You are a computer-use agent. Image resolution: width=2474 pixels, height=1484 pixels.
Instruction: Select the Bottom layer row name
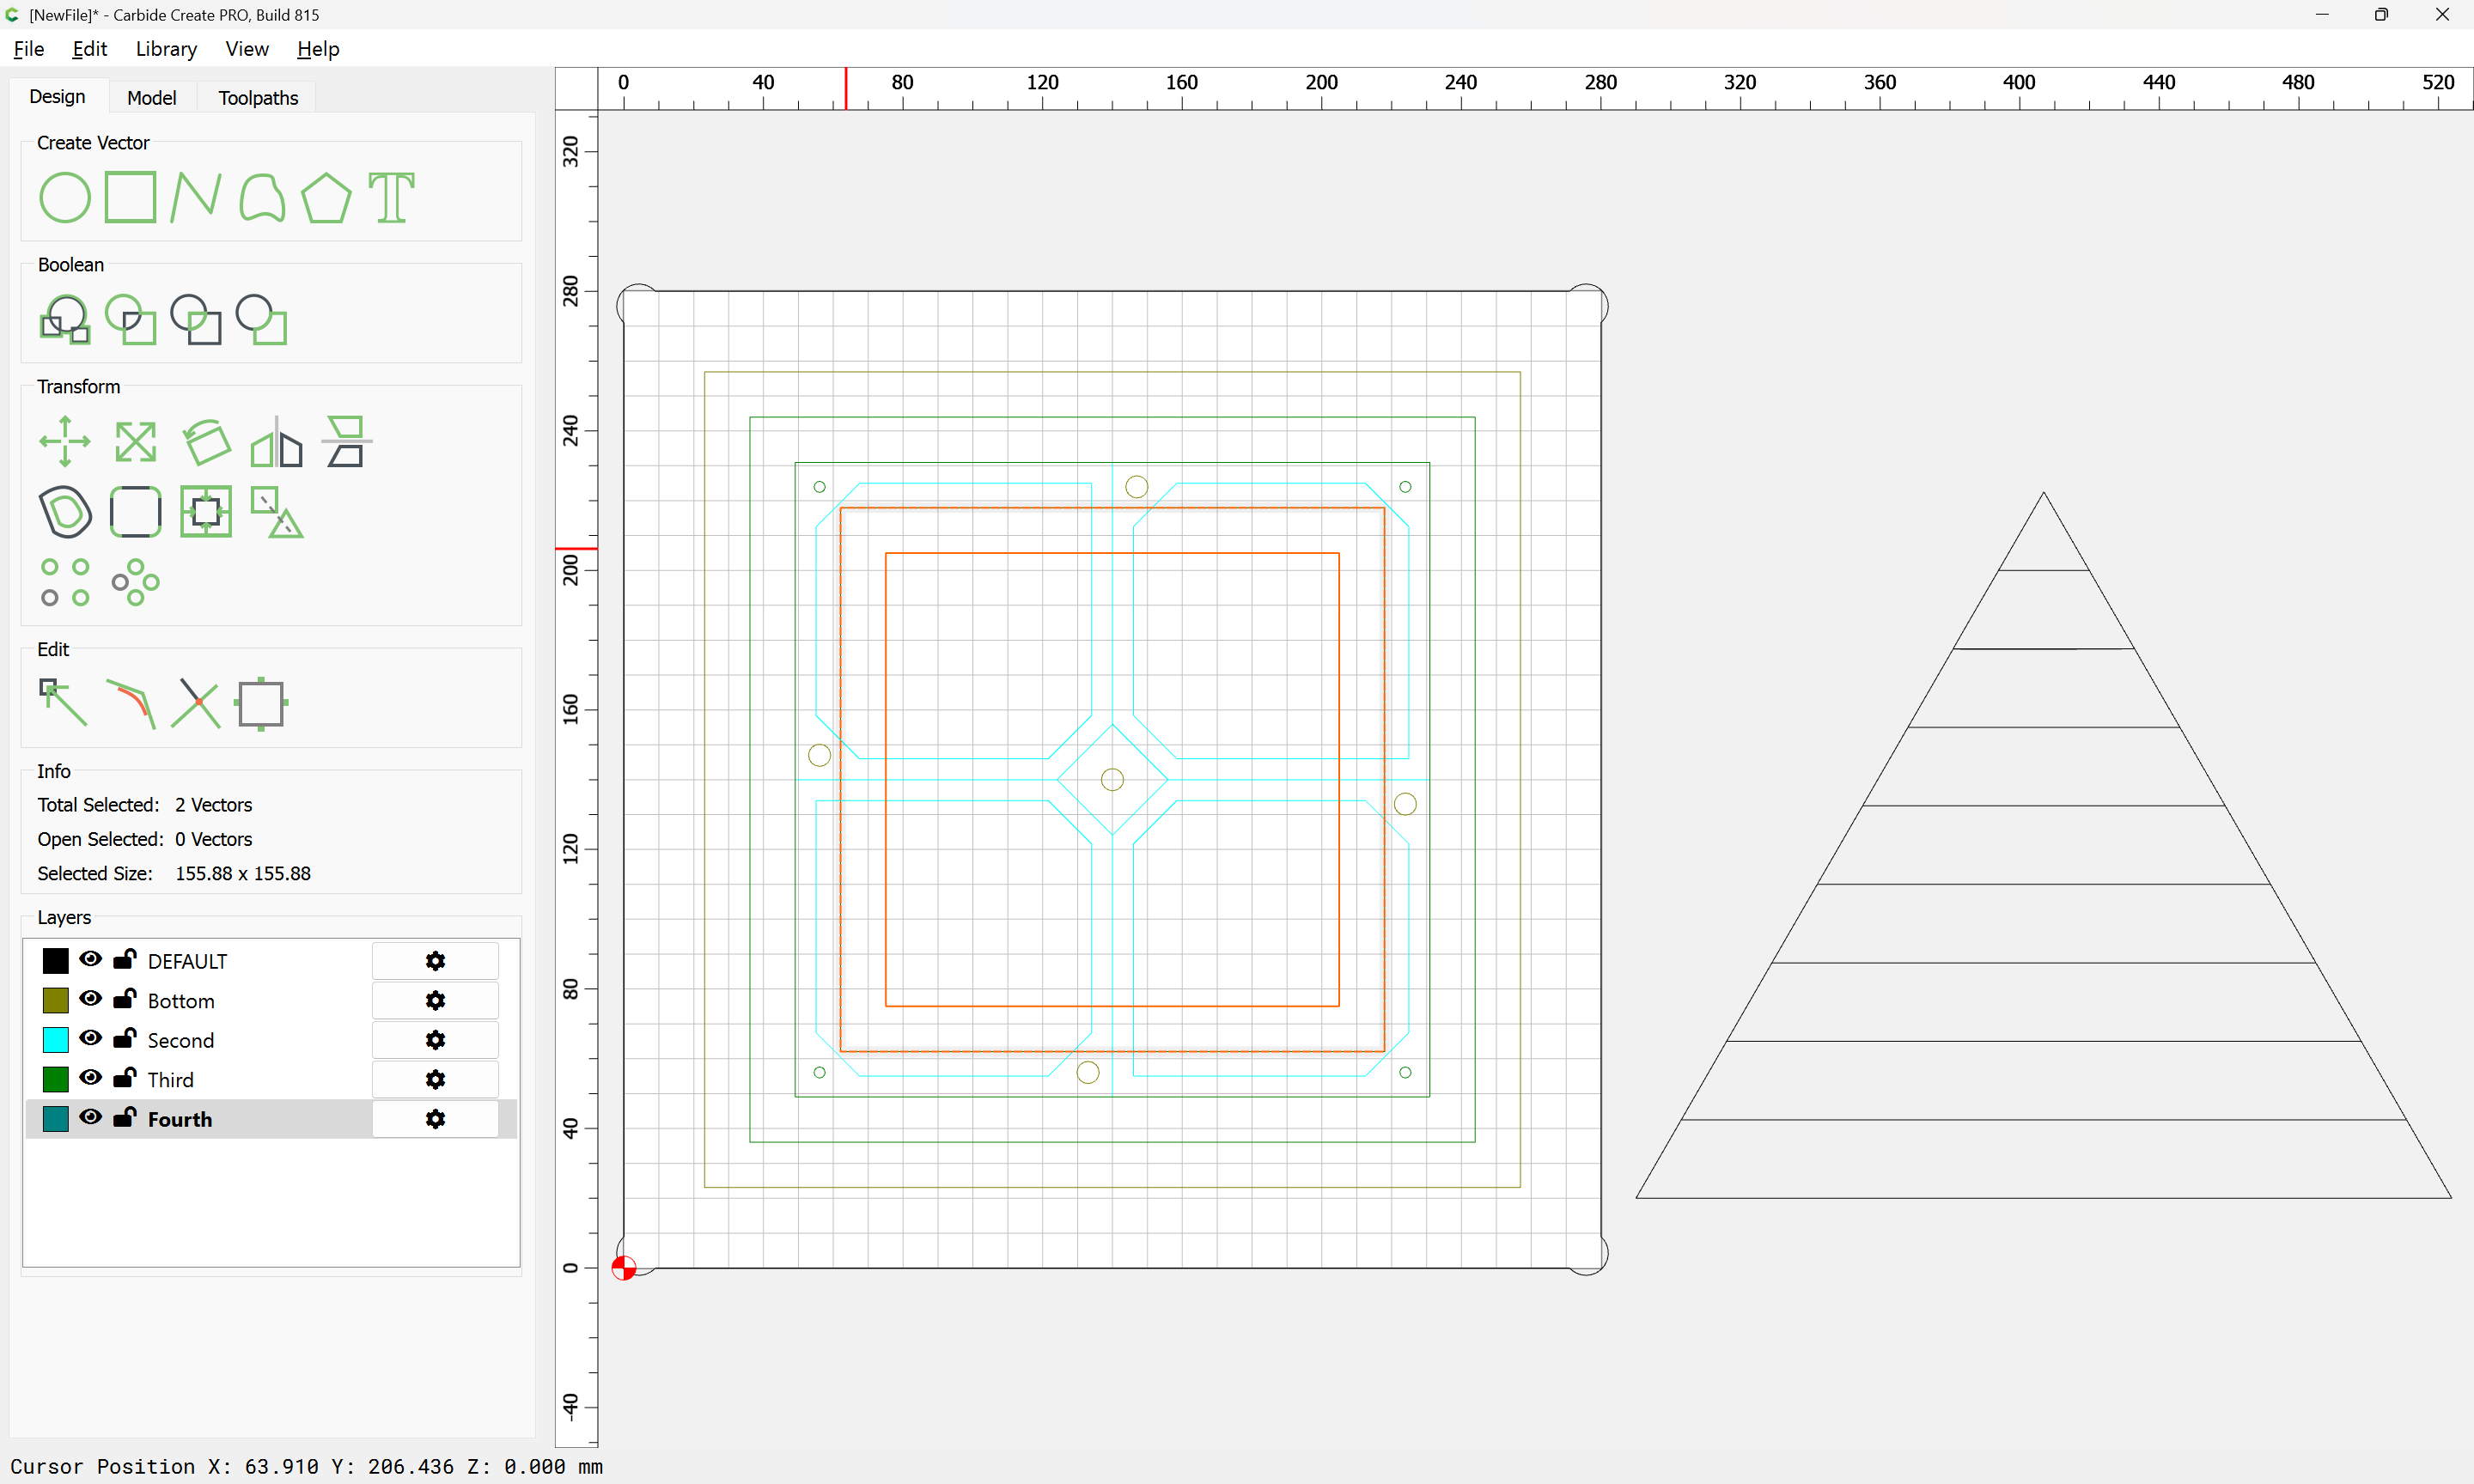point(181,1000)
